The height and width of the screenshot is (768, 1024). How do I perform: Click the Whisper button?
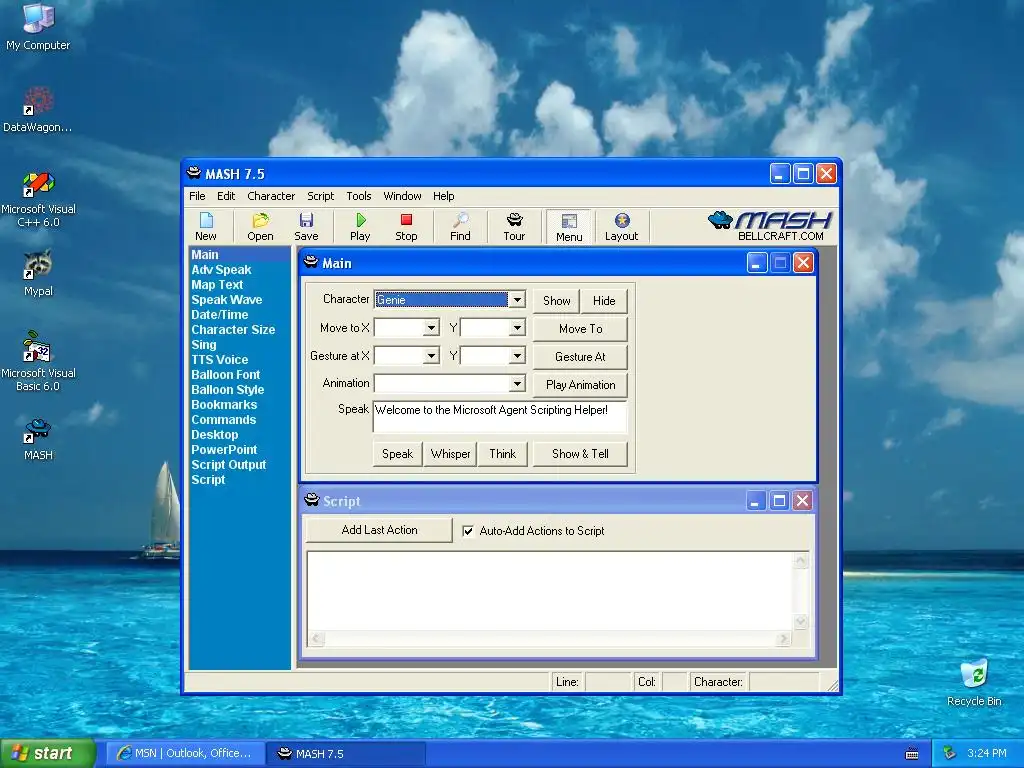[x=451, y=454]
